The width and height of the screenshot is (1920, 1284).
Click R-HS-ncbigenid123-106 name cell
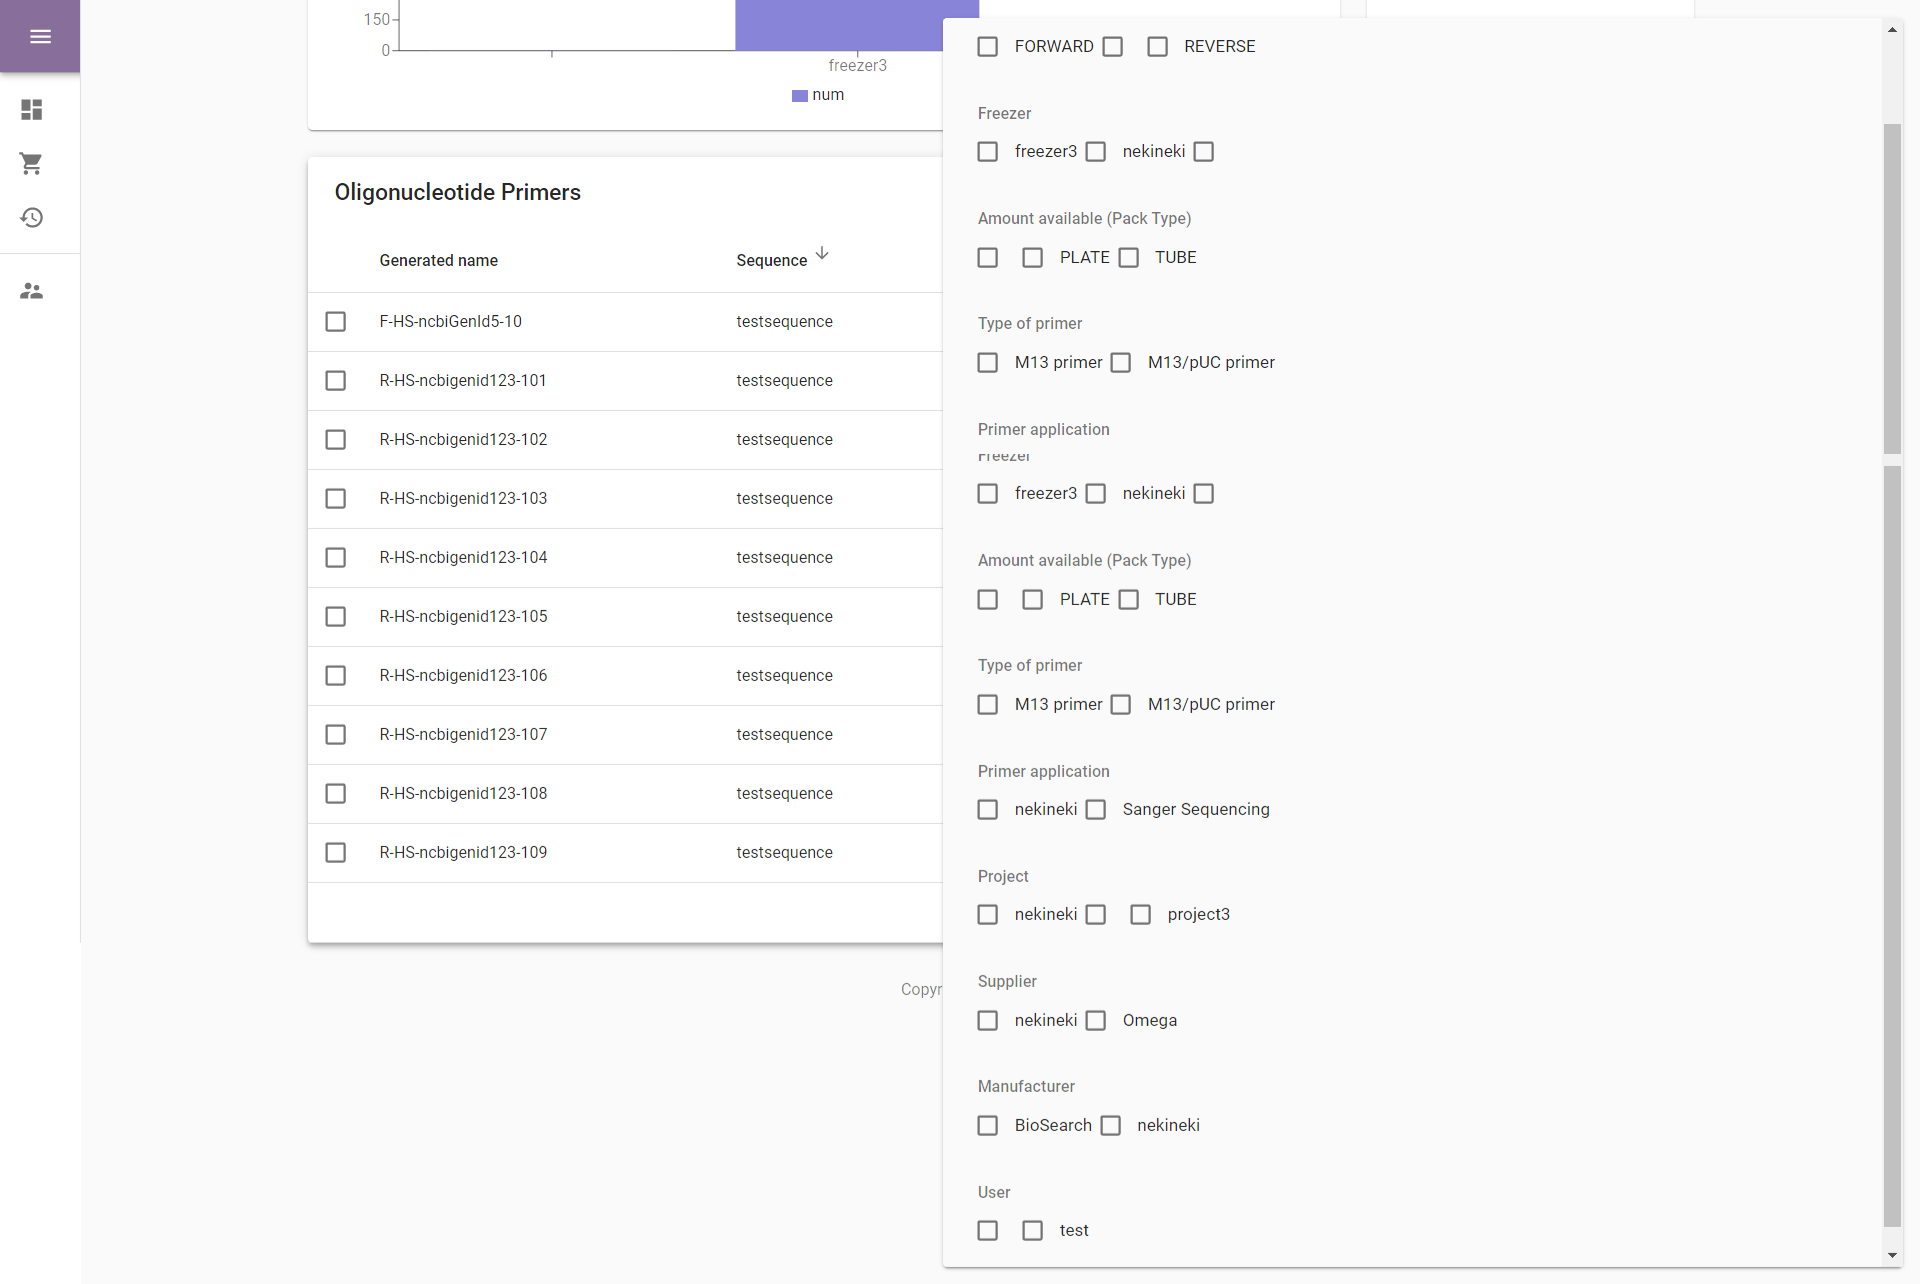click(x=463, y=676)
